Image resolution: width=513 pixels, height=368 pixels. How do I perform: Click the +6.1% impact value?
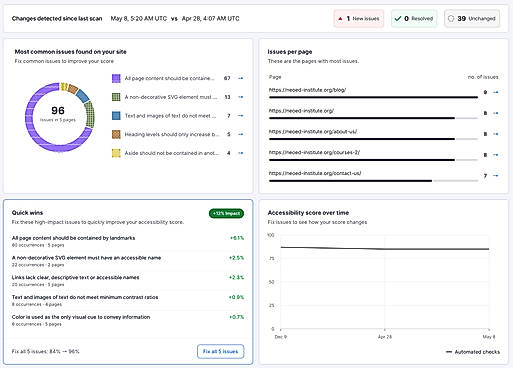click(237, 238)
